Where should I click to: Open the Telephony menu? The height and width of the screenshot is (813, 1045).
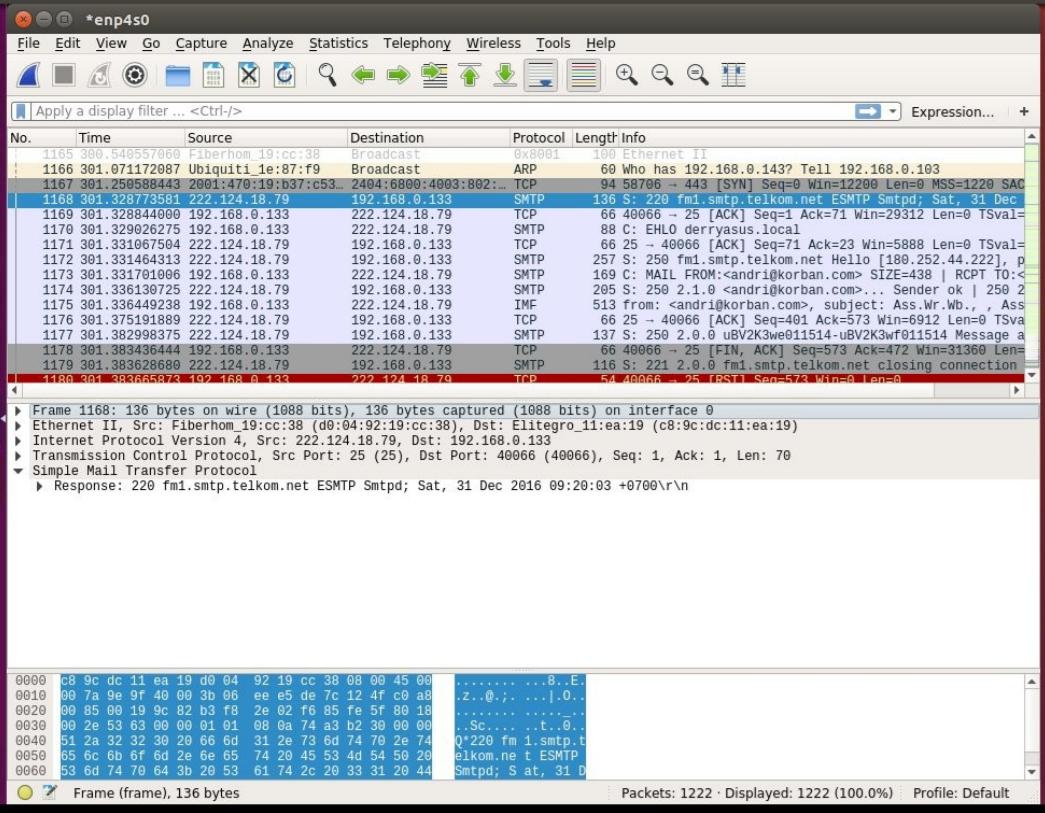(x=417, y=43)
